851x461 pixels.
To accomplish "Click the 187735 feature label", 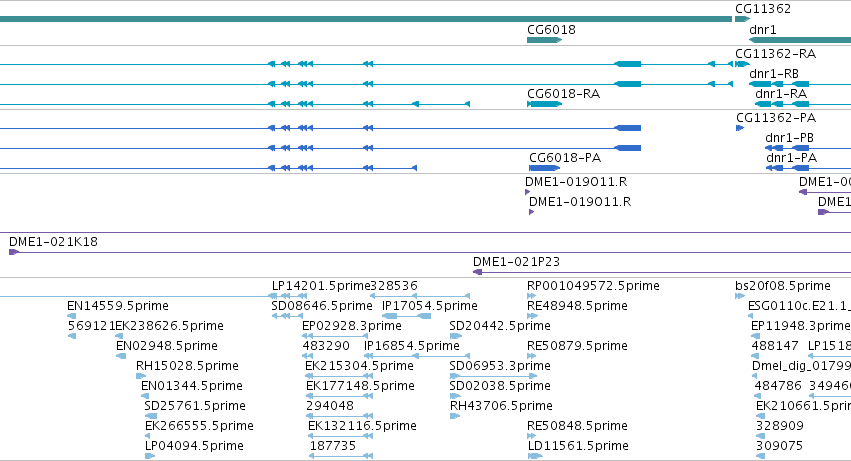I will point(333,446).
